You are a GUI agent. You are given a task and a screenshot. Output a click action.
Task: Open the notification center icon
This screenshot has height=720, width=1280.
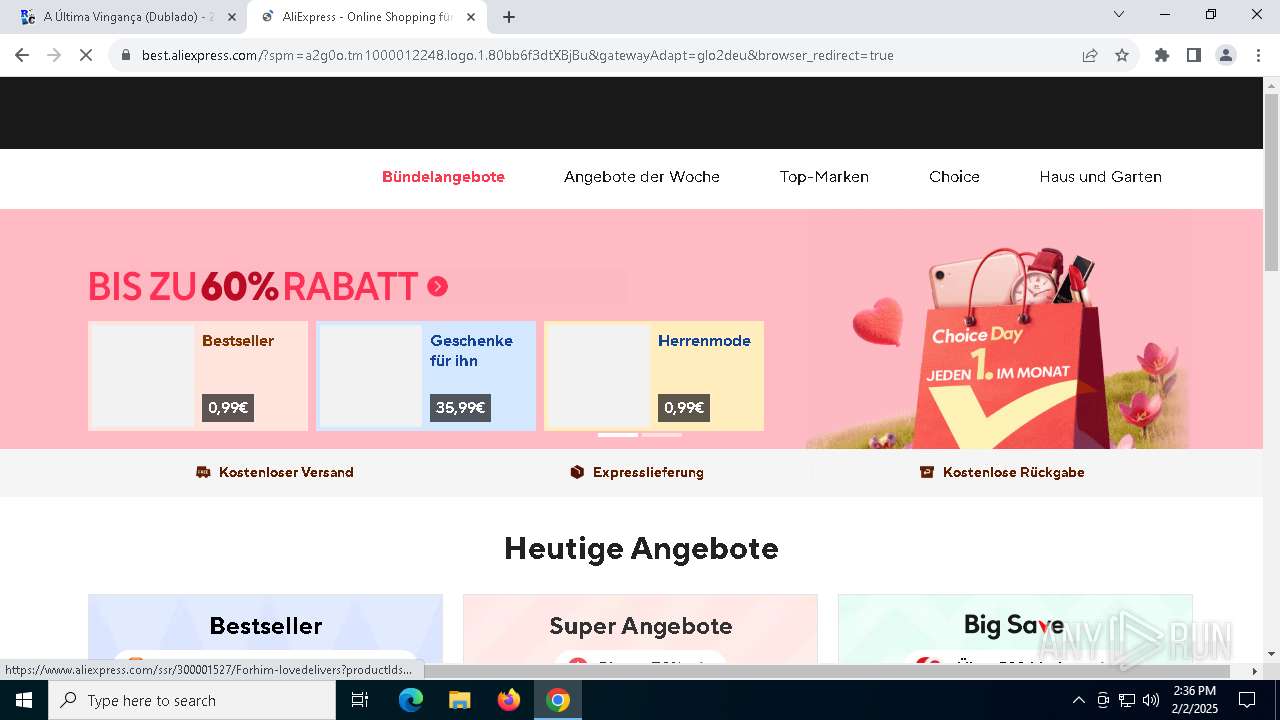(1247, 700)
